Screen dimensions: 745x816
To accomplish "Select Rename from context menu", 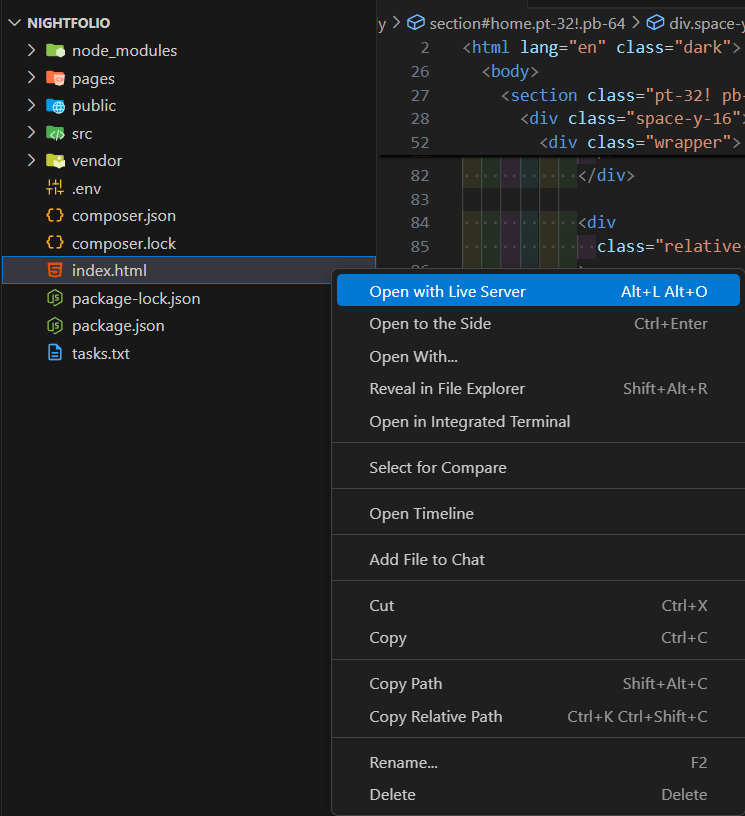I will (403, 763).
